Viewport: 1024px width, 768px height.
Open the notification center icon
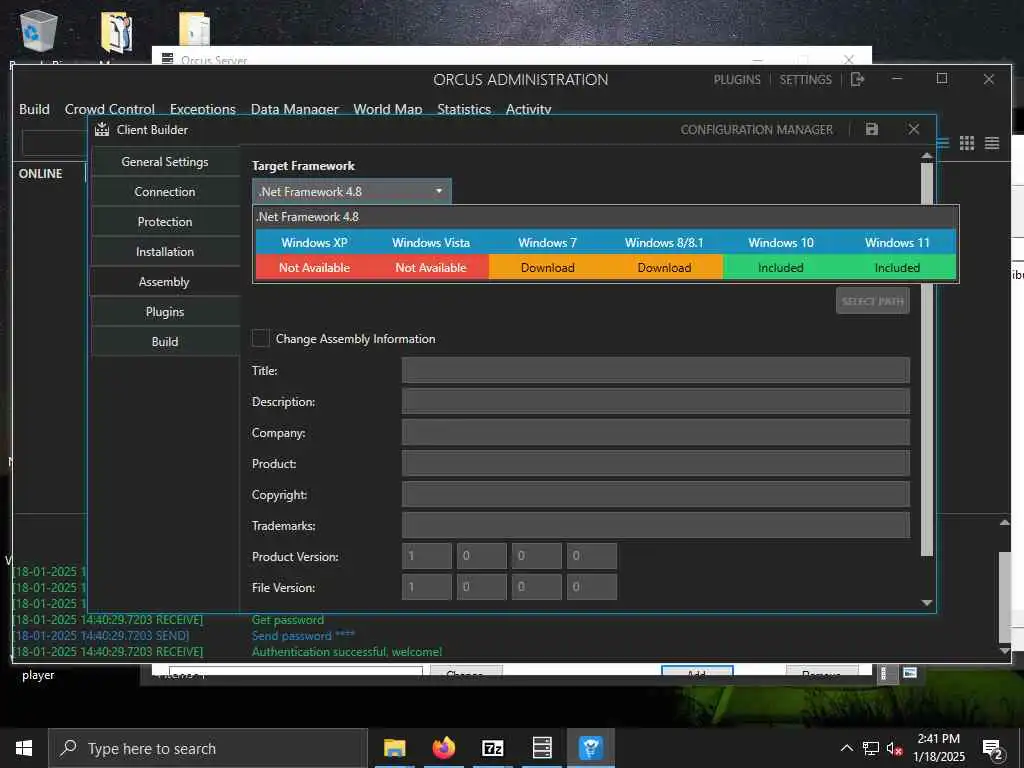[x=993, y=748]
